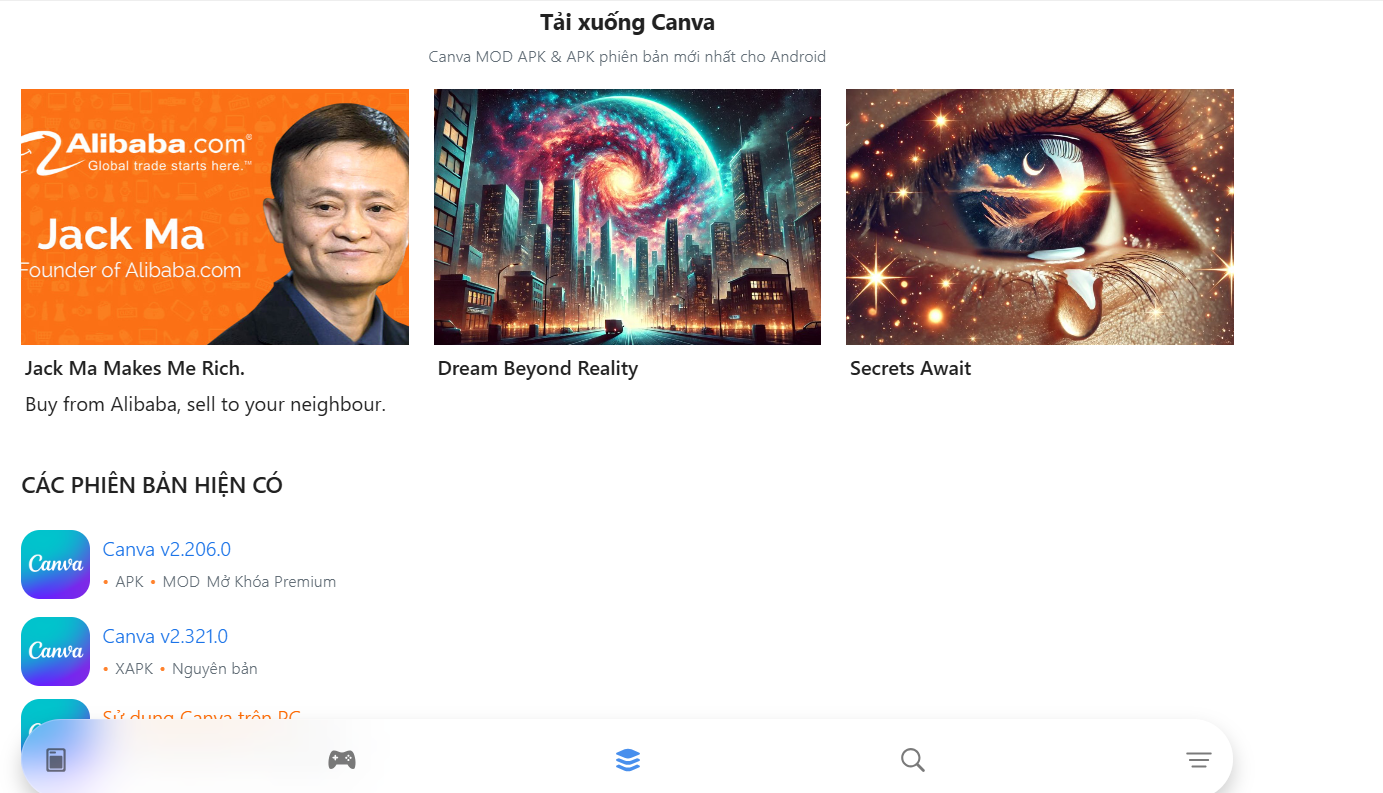
Task: Click the XAPK Nguyên bản label
Action: pyautogui.click(x=186, y=668)
